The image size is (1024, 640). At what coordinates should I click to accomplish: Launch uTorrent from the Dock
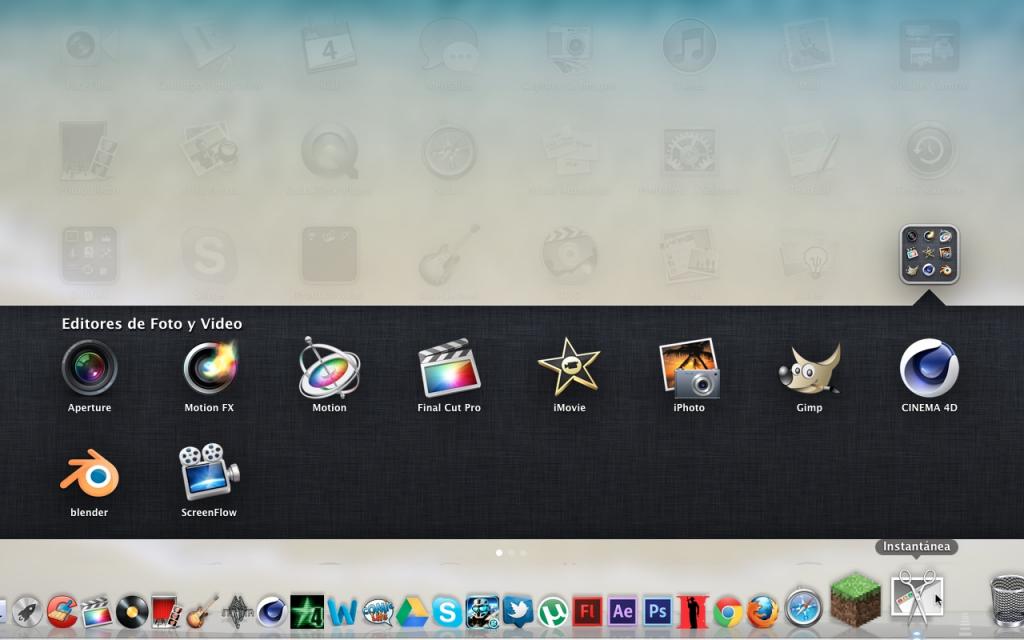click(553, 612)
